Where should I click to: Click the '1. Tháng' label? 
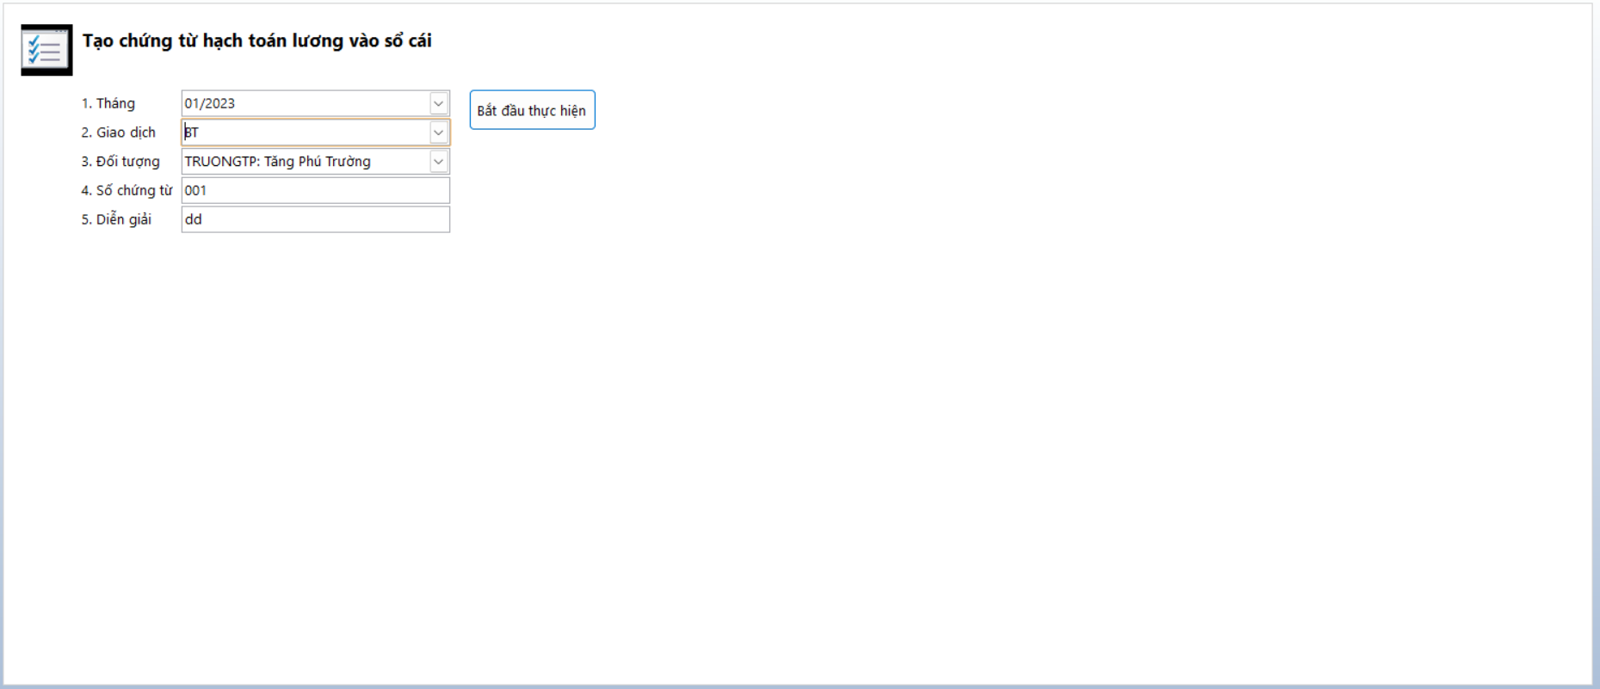pyautogui.click(x=108, y=103)
